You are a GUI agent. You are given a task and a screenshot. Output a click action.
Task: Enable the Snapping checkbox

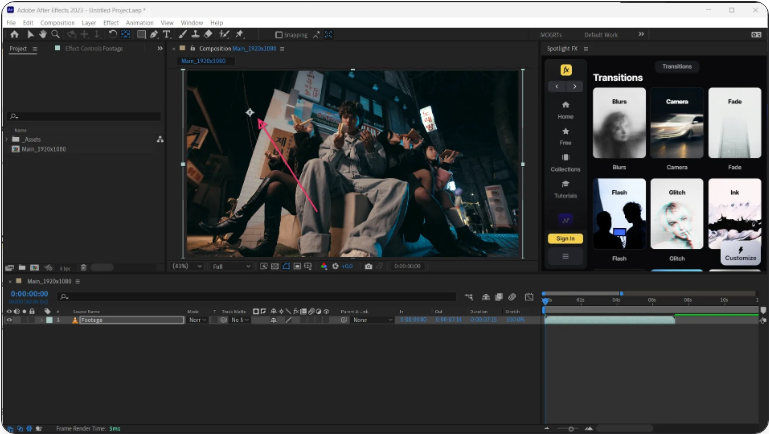click(x=281, y=34)
